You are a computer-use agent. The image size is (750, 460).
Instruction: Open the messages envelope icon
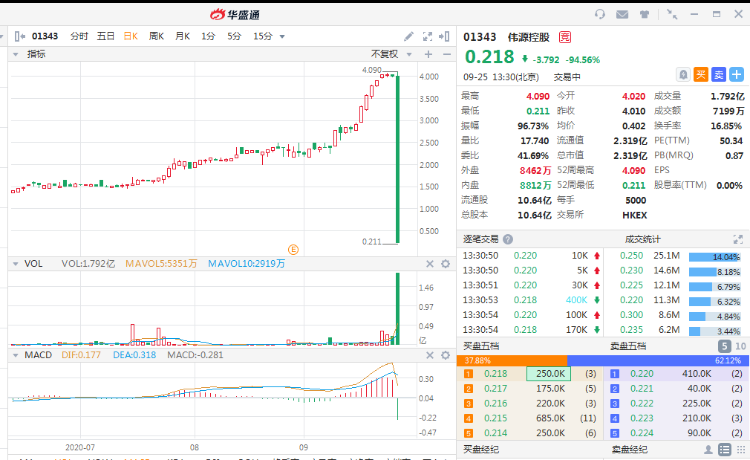(622, 14)
